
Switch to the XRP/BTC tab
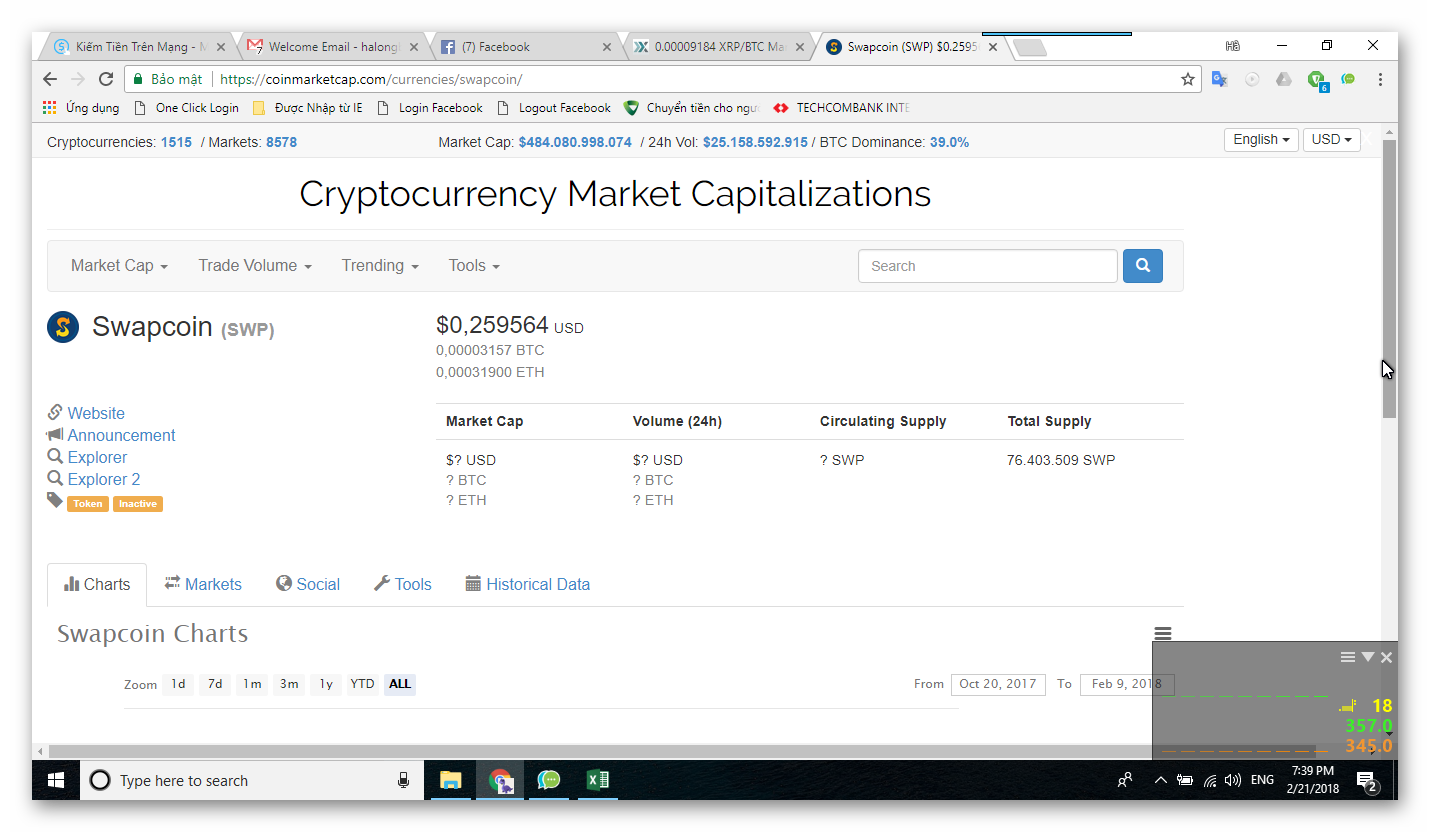pyautogui.click(x=719, y=47)
